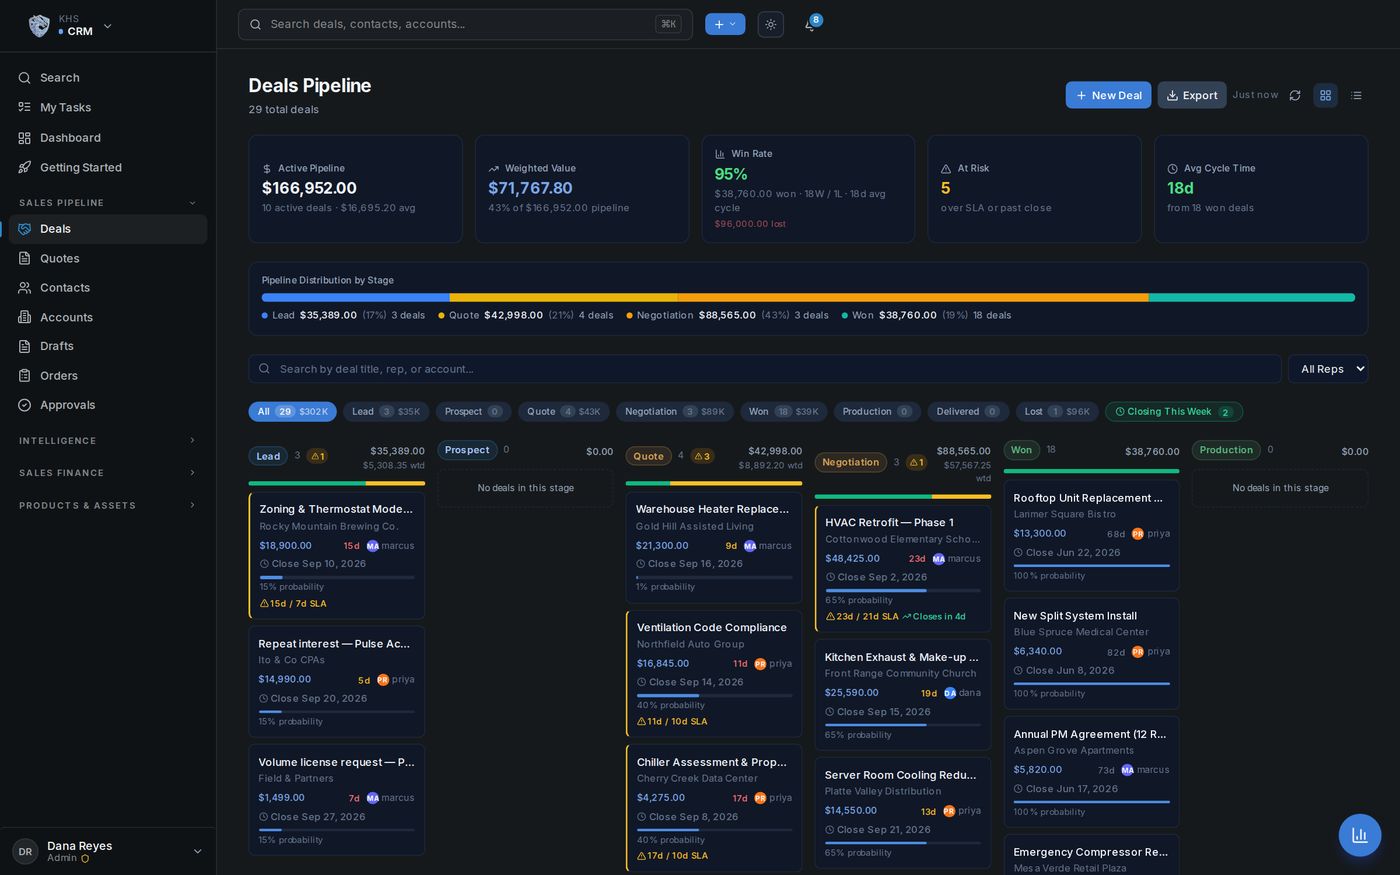Click the New Deal button
Image resolution: width=1400 pixels, height=875 pixels.
[x=1108, y=95]
